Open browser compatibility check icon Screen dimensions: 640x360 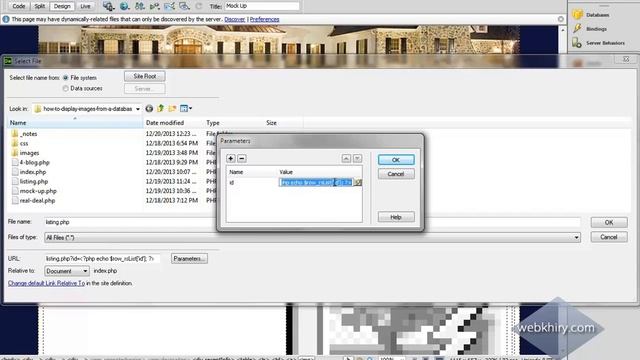169,6
